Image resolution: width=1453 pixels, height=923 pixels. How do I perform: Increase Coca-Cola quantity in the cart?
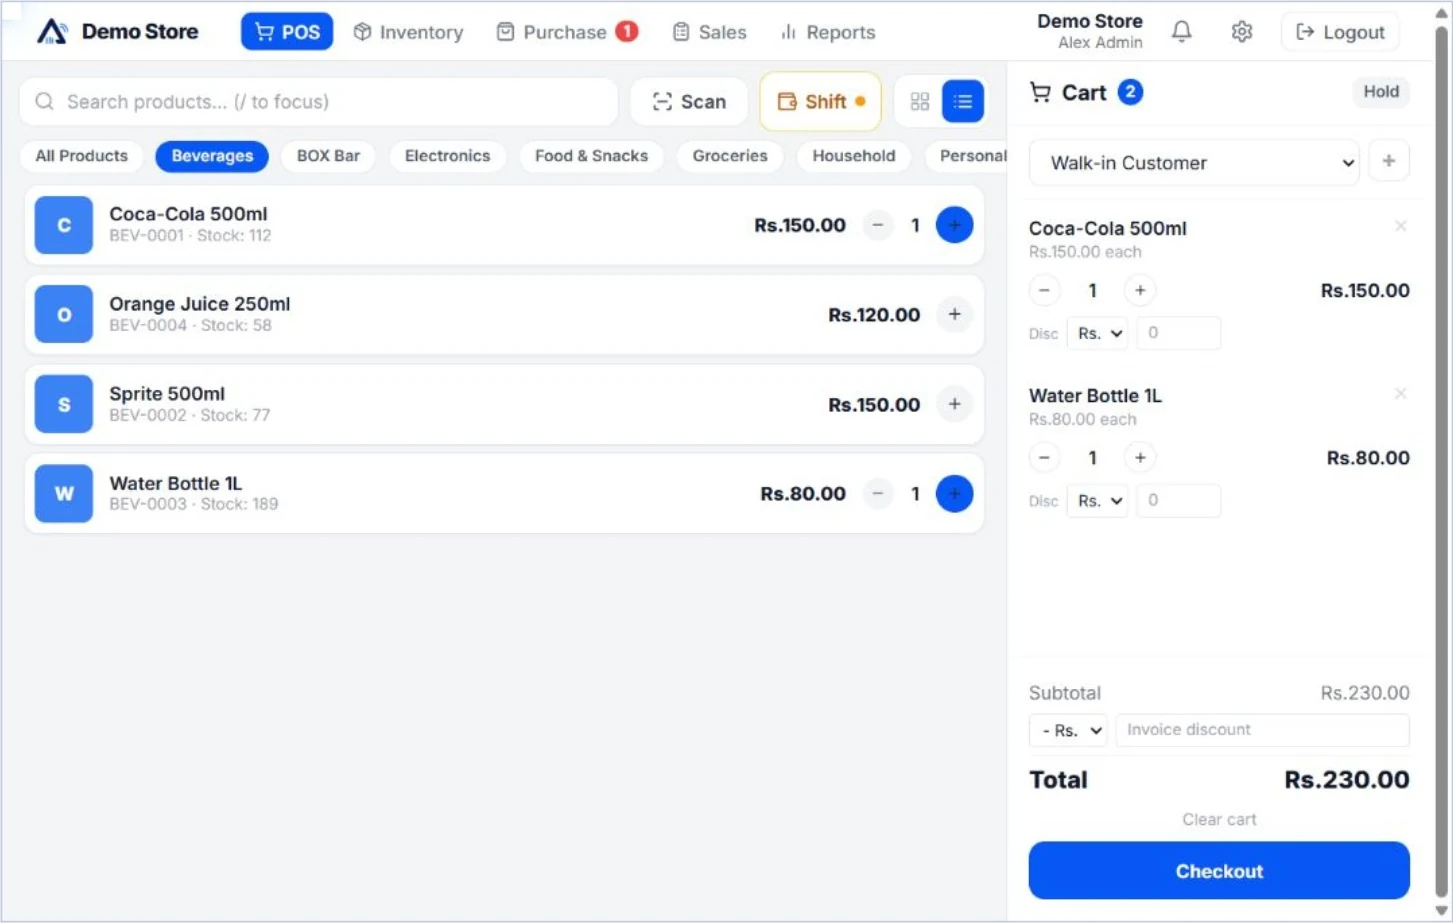pos(1140,290)
